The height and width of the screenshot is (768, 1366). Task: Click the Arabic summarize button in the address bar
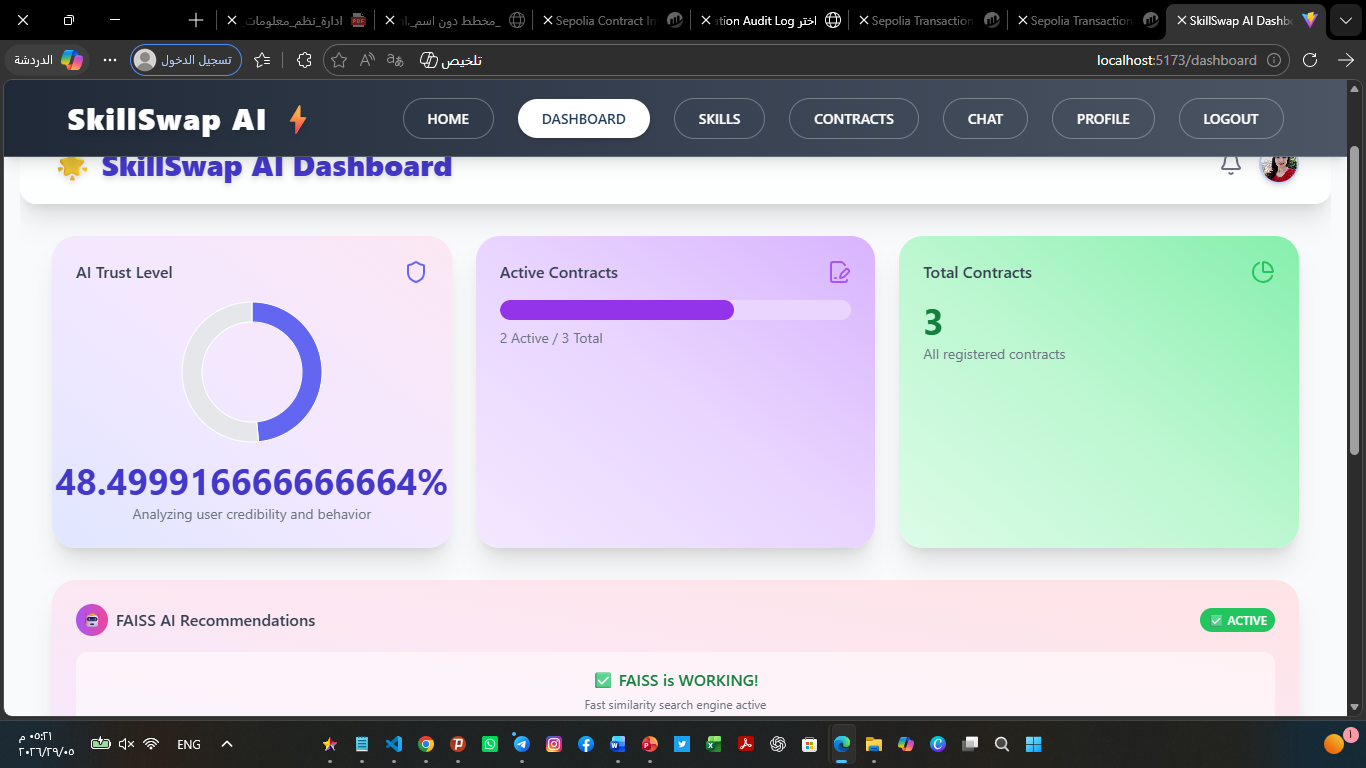click(451, 60)
